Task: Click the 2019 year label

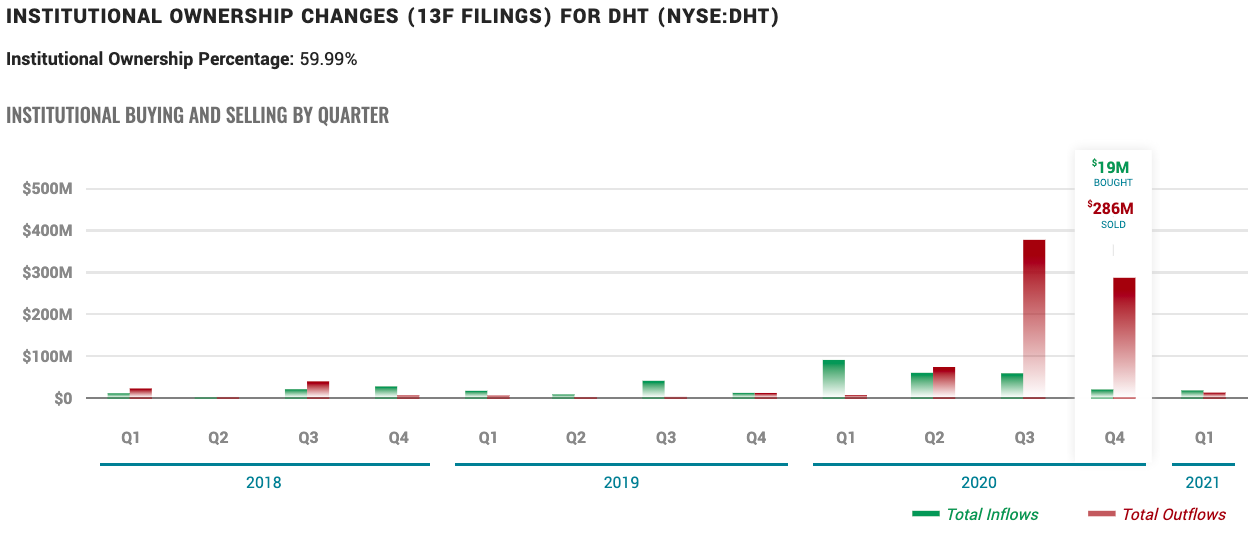Action: [621, 482]
